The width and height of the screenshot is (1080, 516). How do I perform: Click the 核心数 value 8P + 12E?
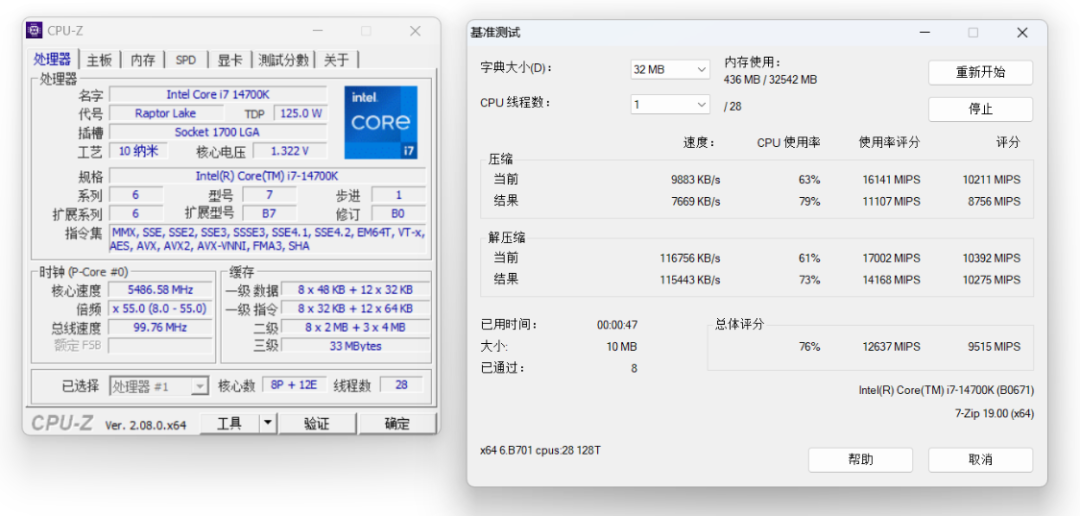click(x=295, y=385)
